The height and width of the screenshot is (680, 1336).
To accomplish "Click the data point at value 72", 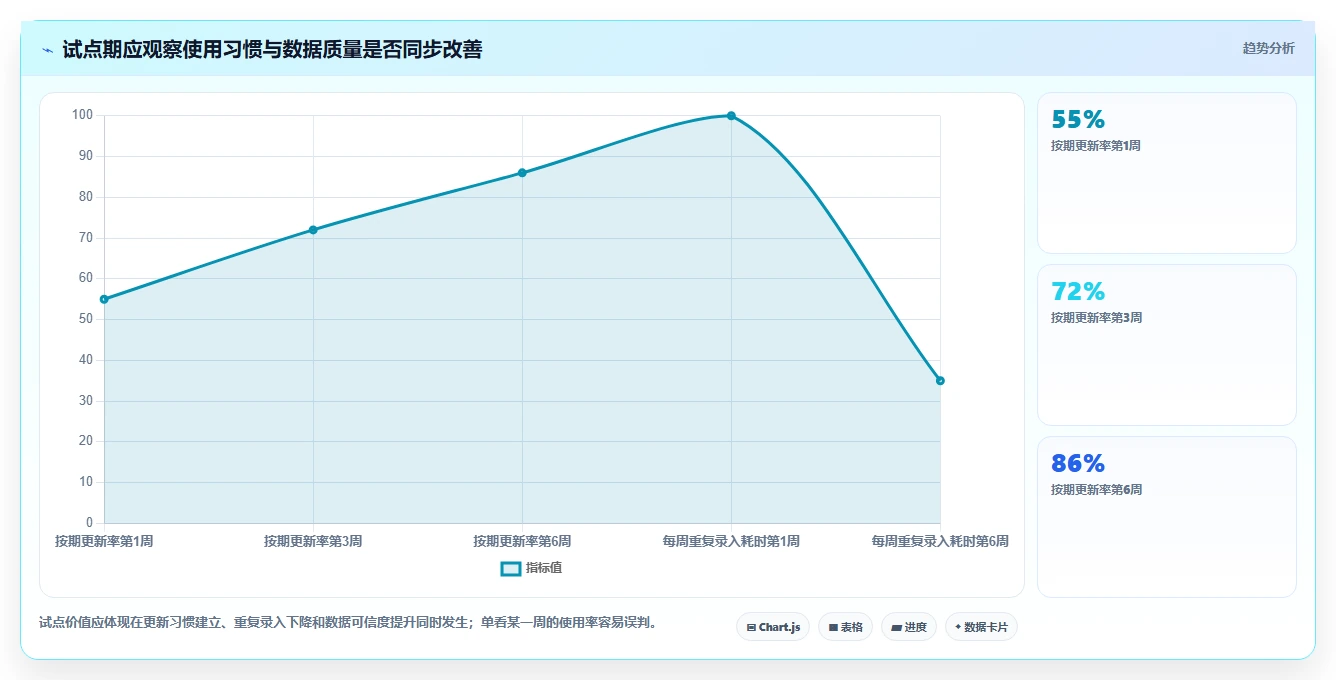I will click(x=313, y=230).
